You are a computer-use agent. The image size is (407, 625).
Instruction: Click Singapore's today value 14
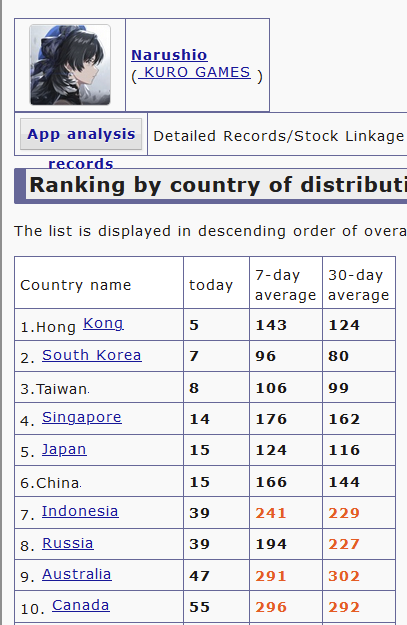(199, 419)
